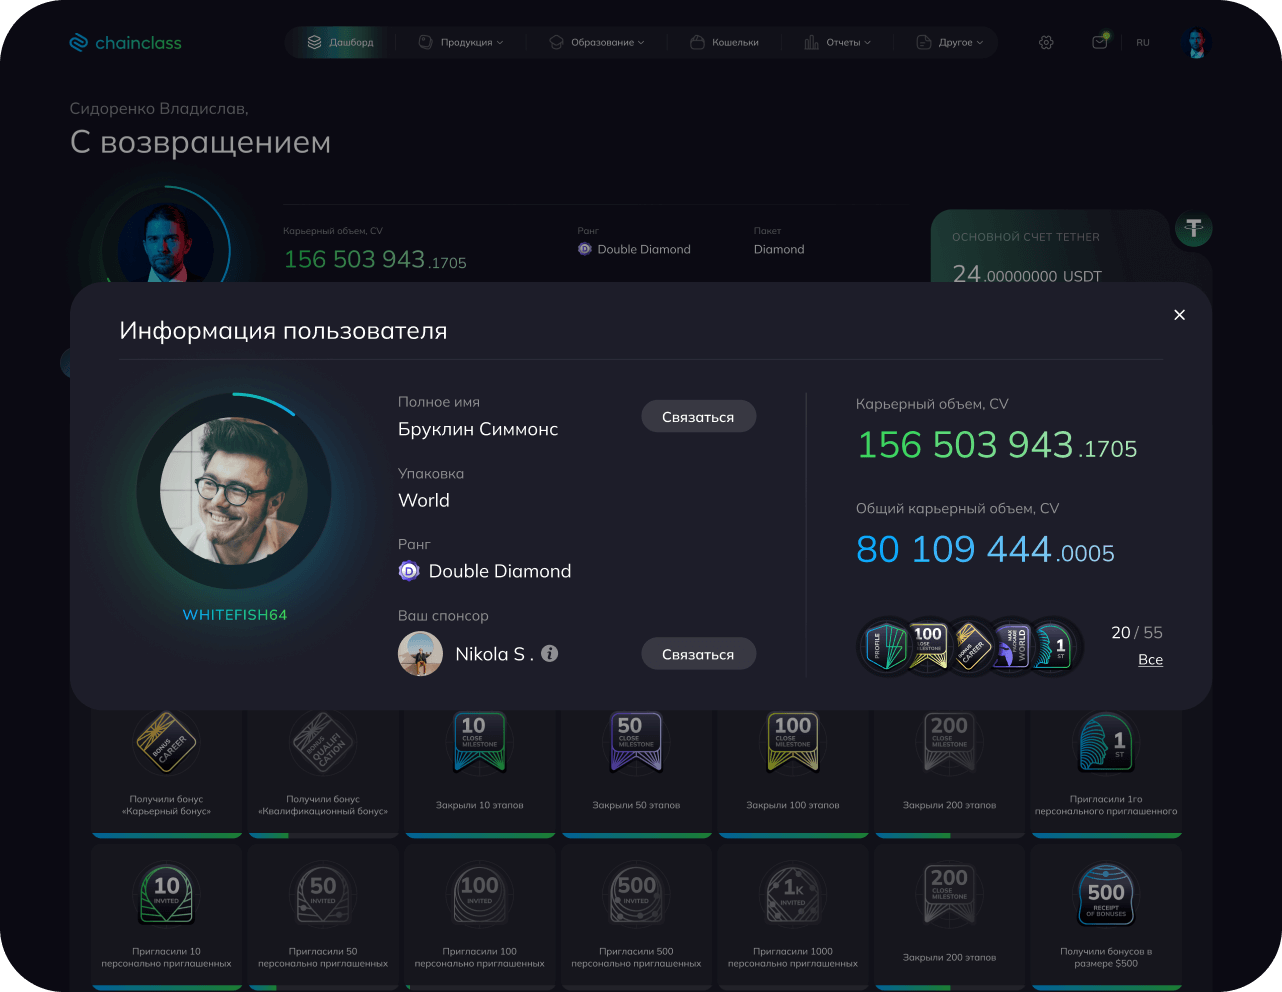Viewport: 1282px width, 992px height.
Task: Open the Кошельки page
Action: tap(725, 43)
